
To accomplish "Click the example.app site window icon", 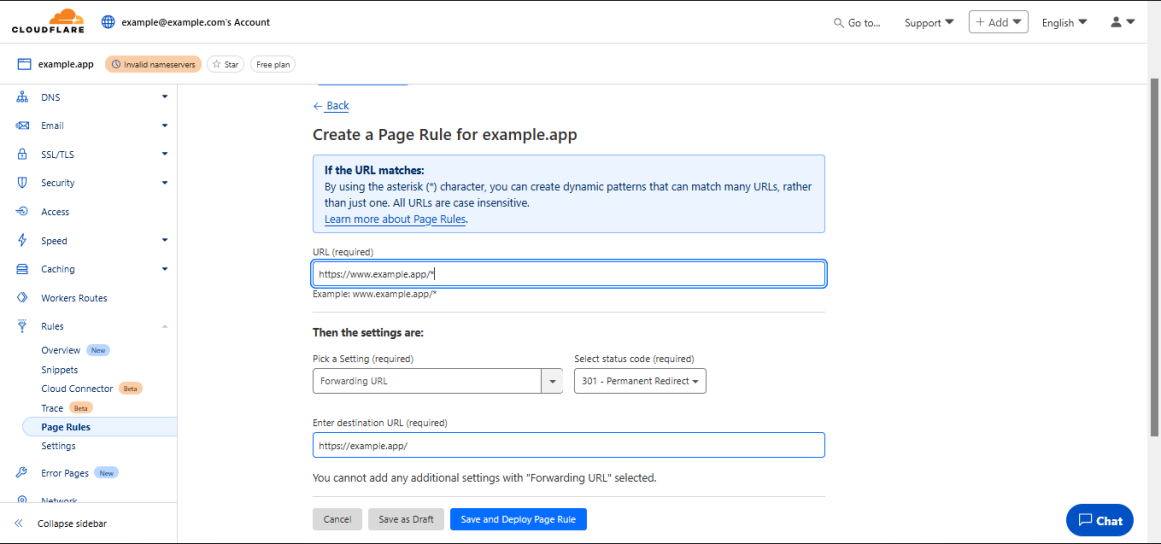I will coord(24,64).
